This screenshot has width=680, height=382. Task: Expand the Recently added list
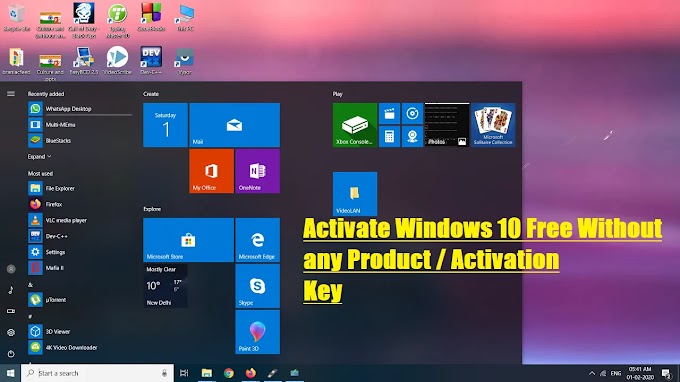(39, 157)
